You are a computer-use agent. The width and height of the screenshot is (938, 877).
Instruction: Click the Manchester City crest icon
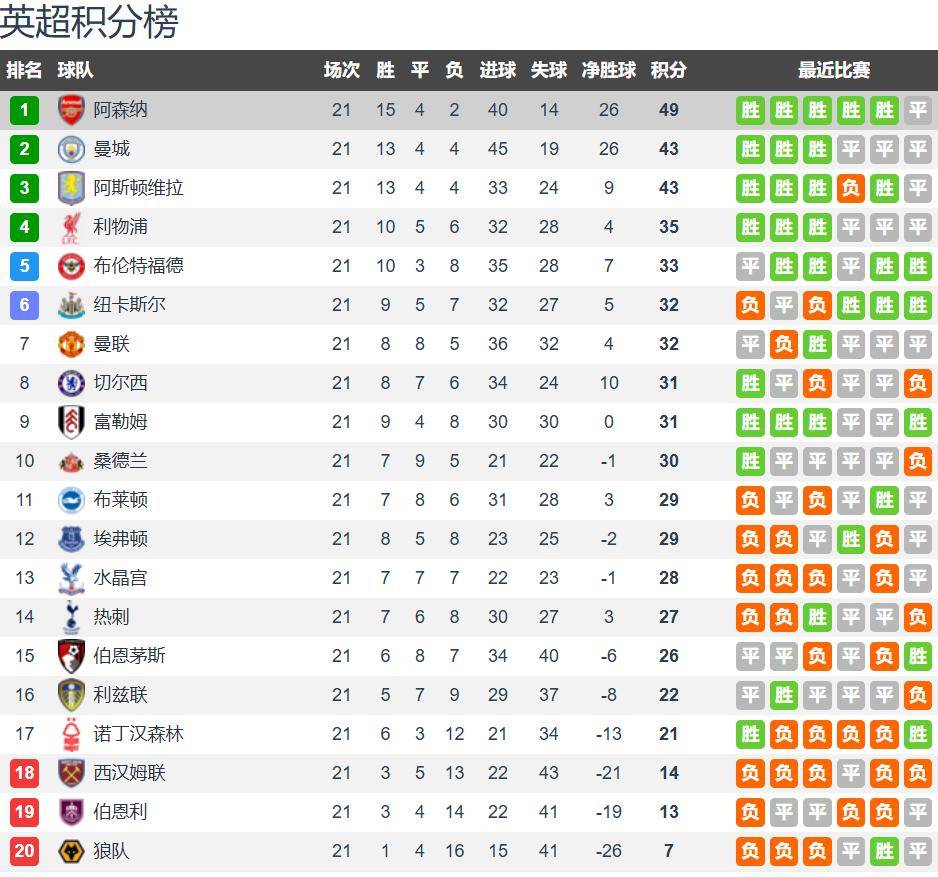point(71,149)
